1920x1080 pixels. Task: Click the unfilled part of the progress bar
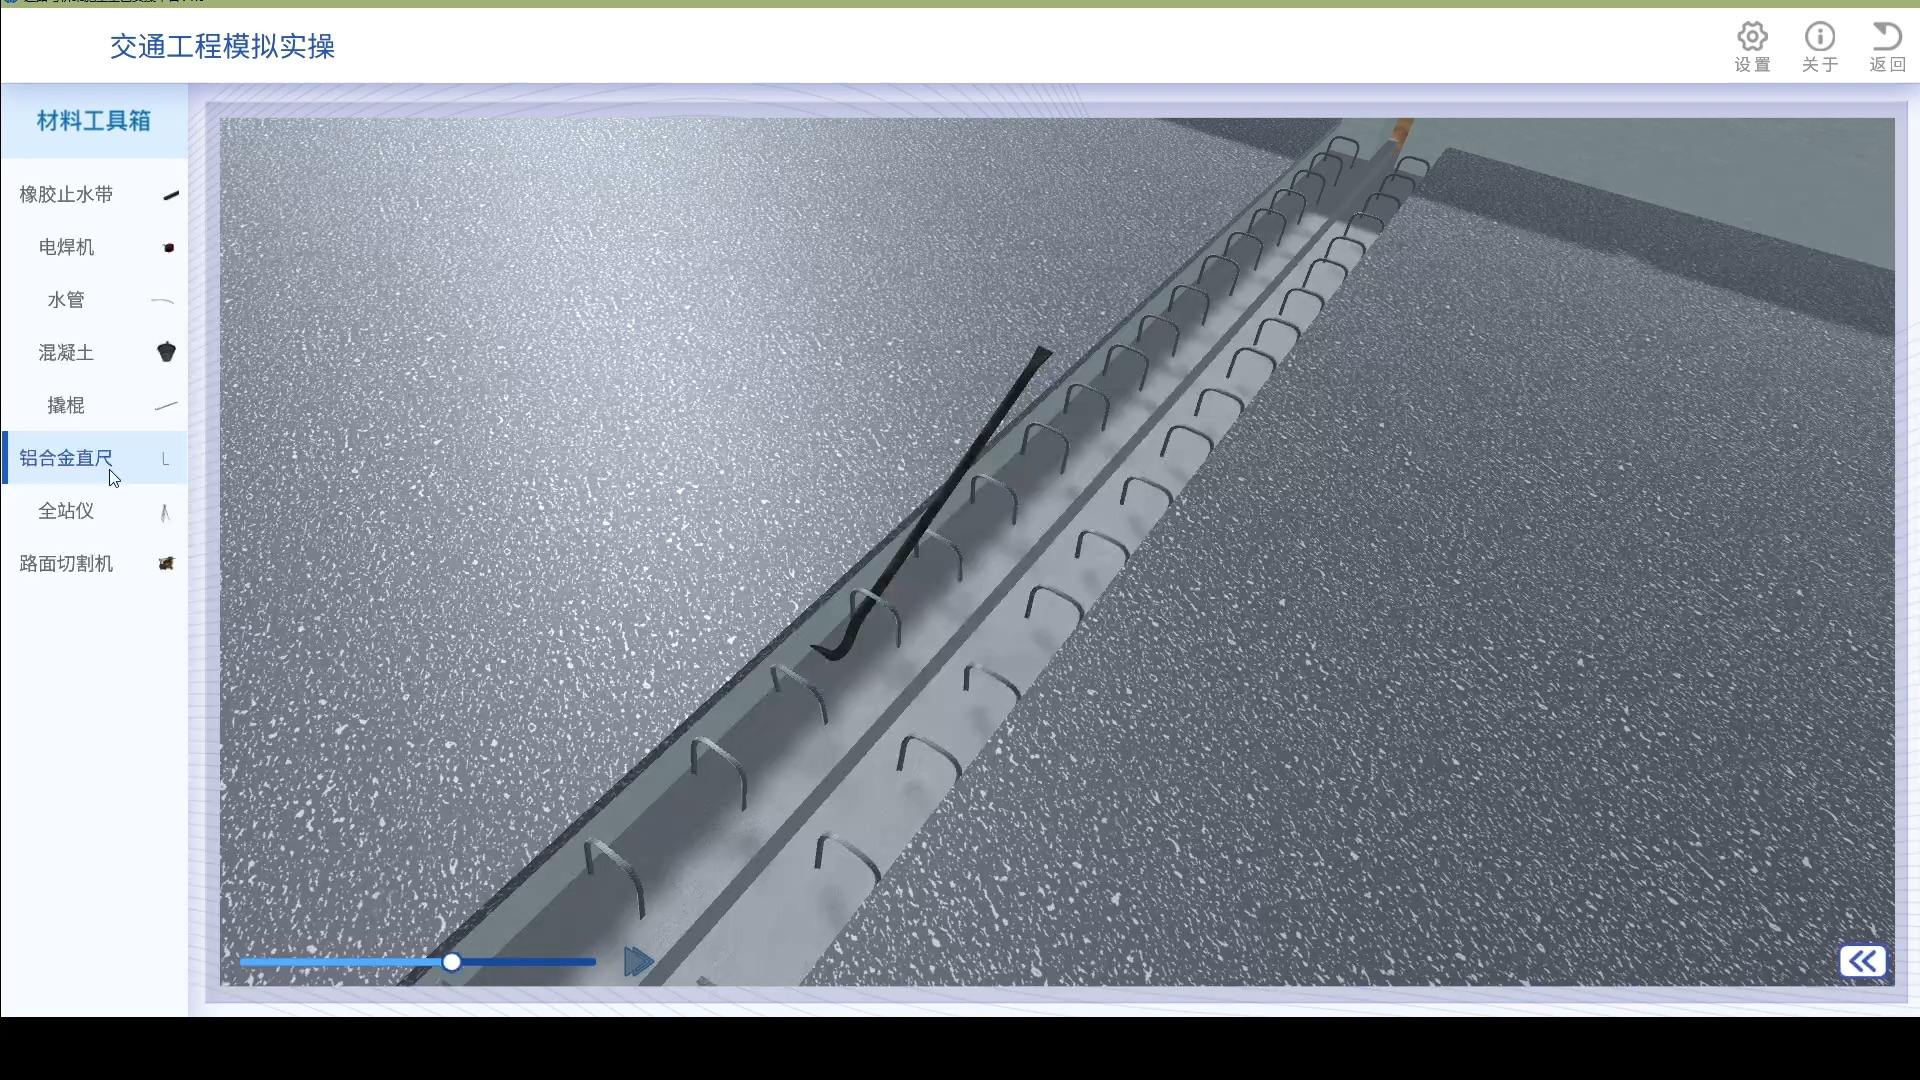point(528,962)
